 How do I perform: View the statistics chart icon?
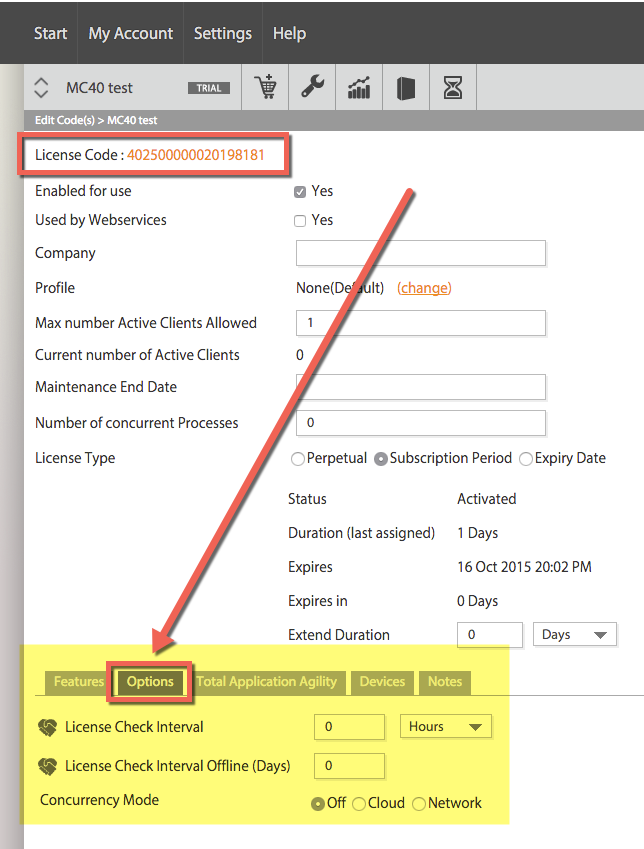pos(359,88)
